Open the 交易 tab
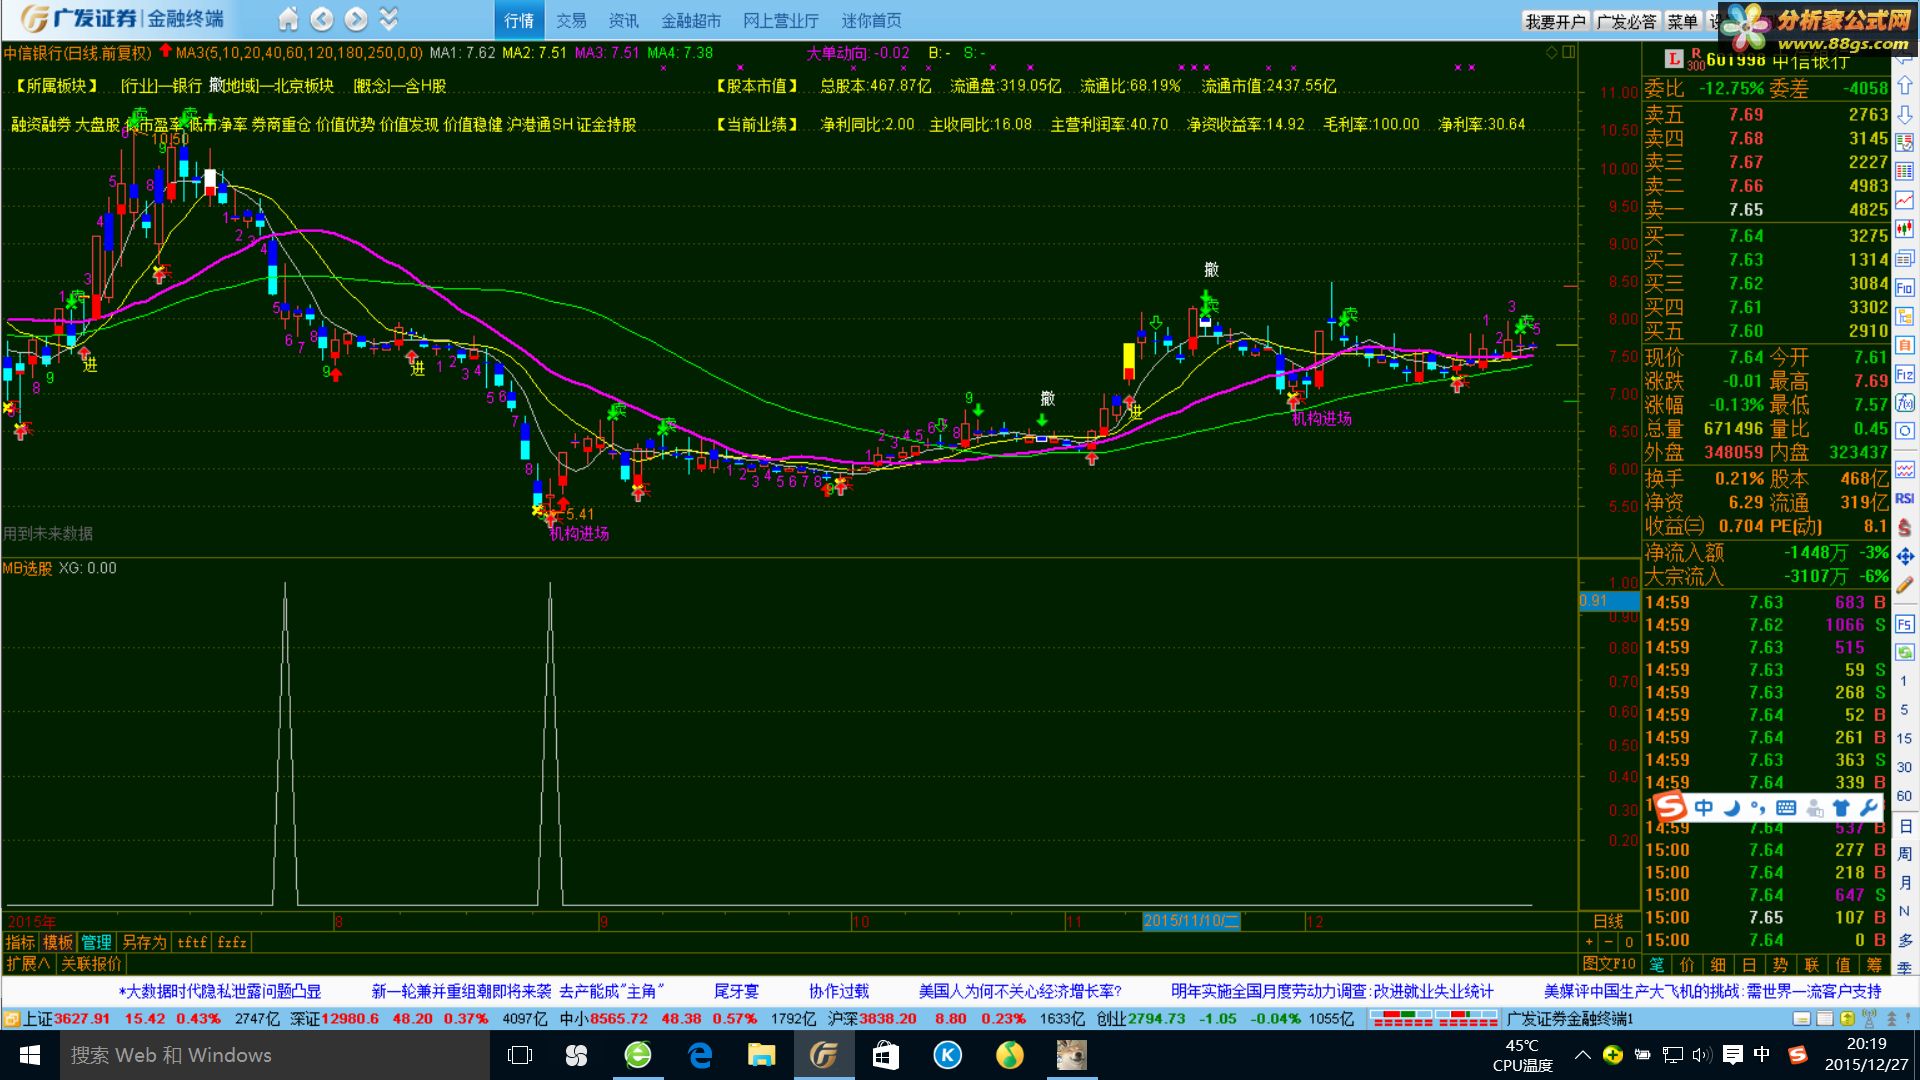Screen dimensions: 1920x1080 coord(571,20)
